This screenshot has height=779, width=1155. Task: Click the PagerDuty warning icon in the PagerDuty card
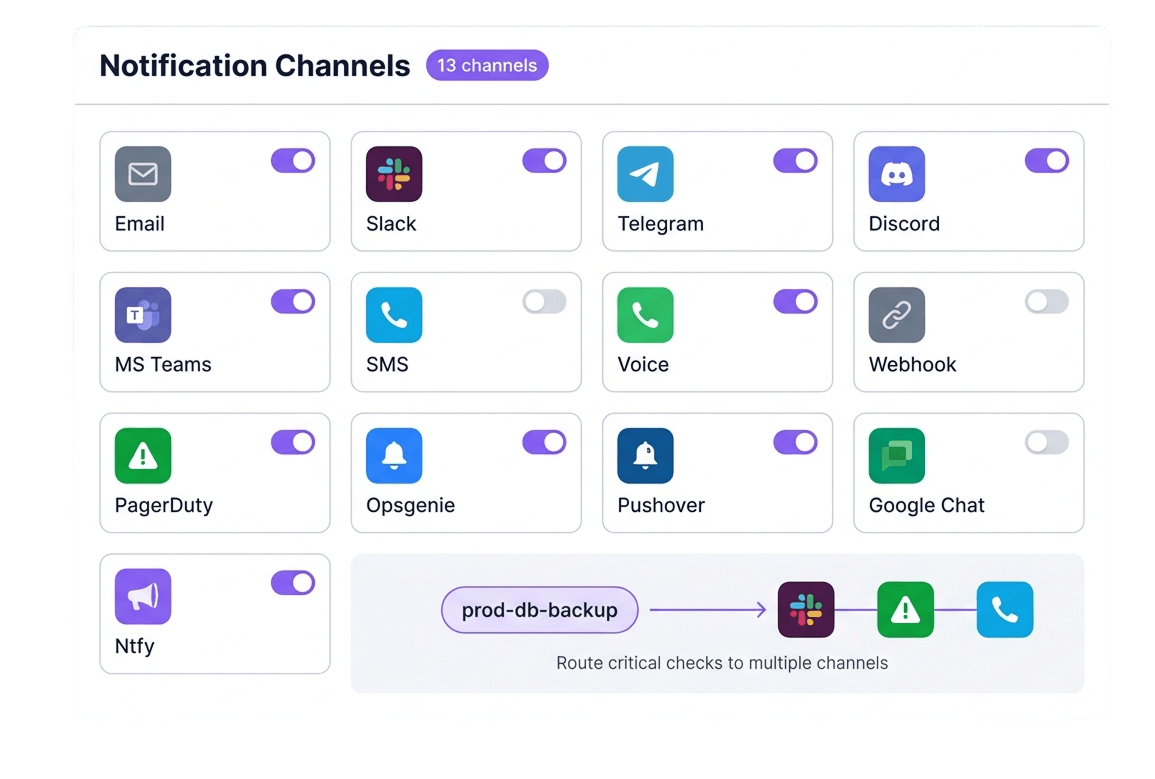click(143, 455)
